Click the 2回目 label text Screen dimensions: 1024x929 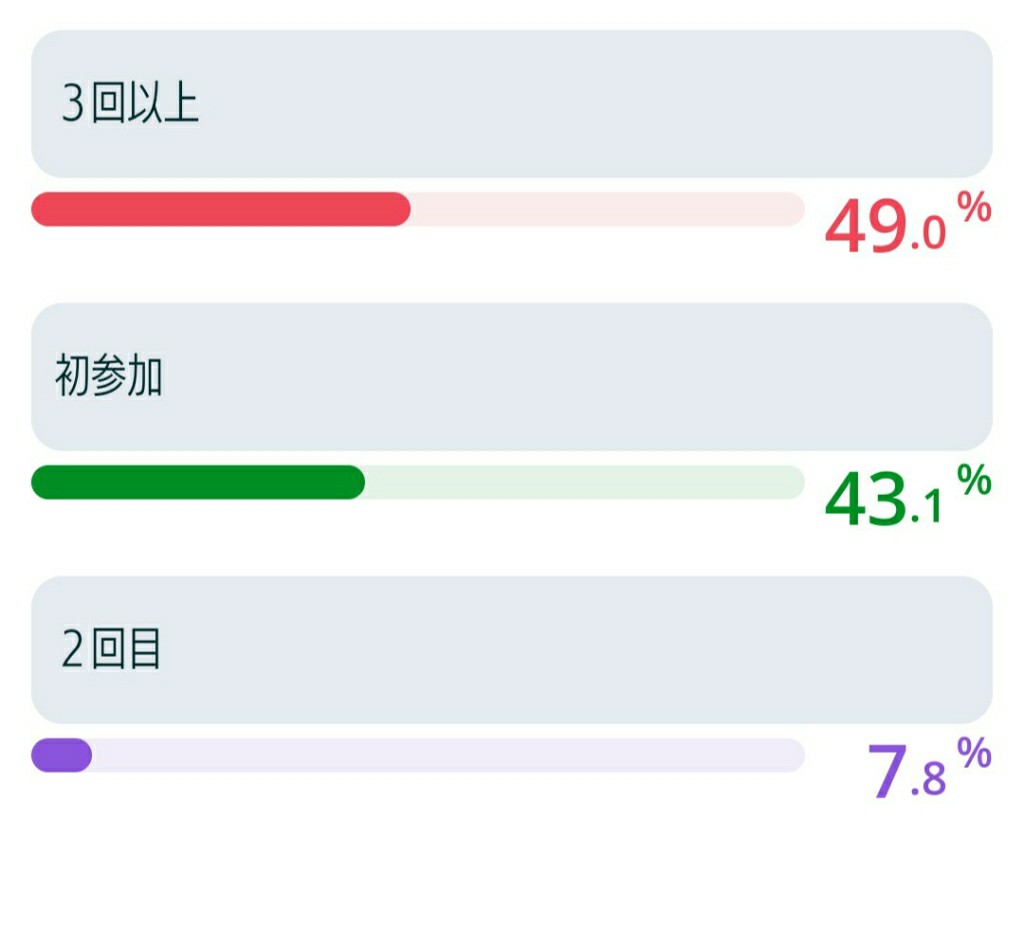[x=111, y=649]
